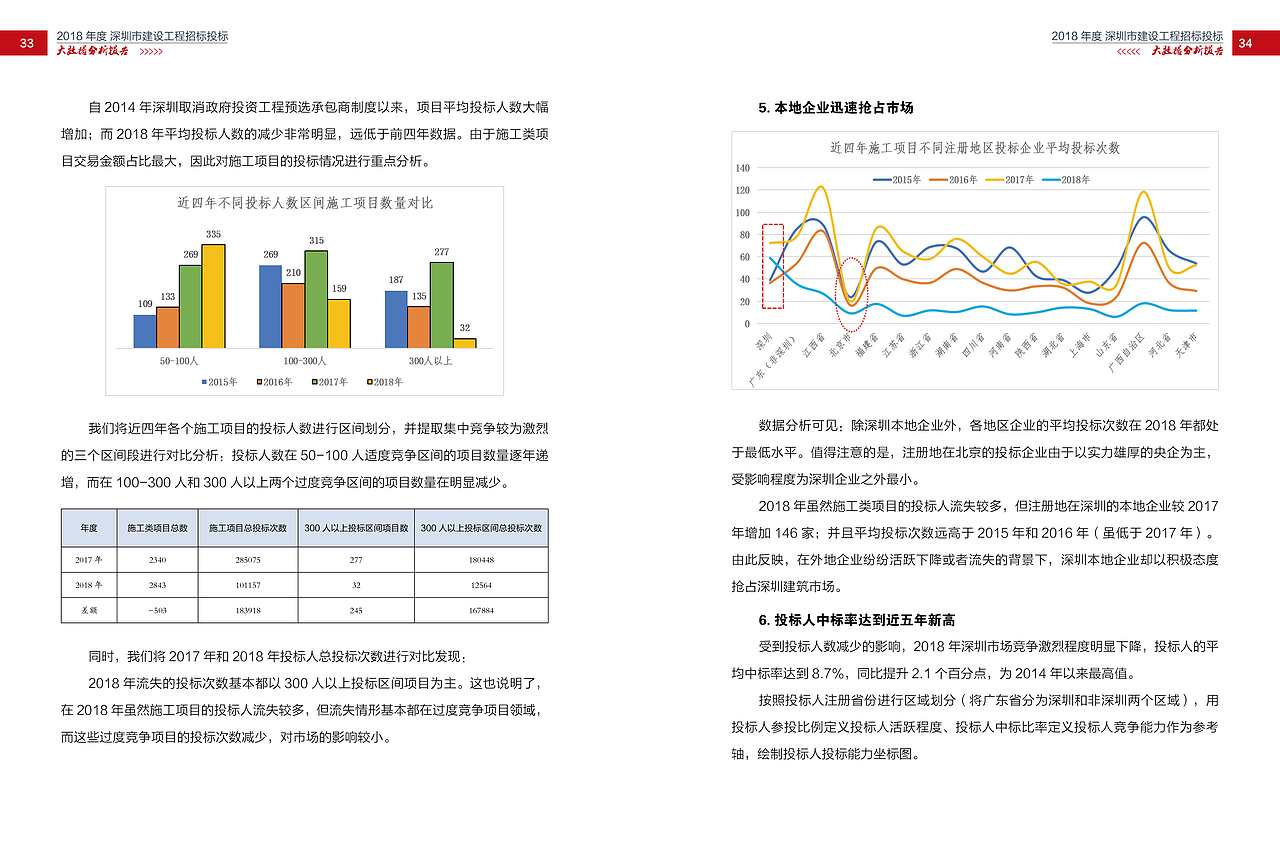Select the table header cell 年度
This screenshot has width=1280, height=868.
click(89, 527)
